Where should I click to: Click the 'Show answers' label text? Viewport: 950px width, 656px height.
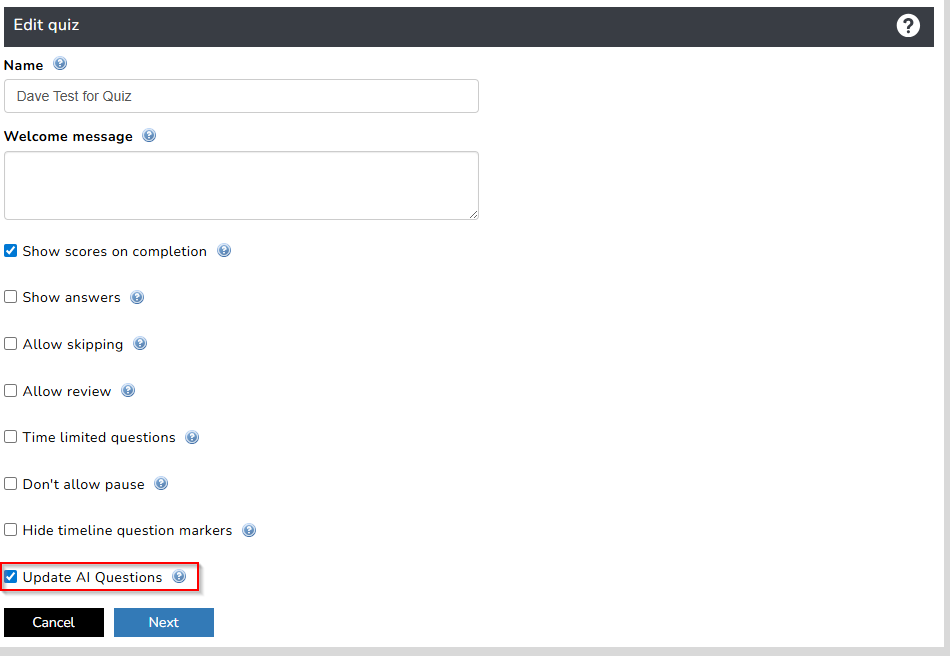(71, 297)
